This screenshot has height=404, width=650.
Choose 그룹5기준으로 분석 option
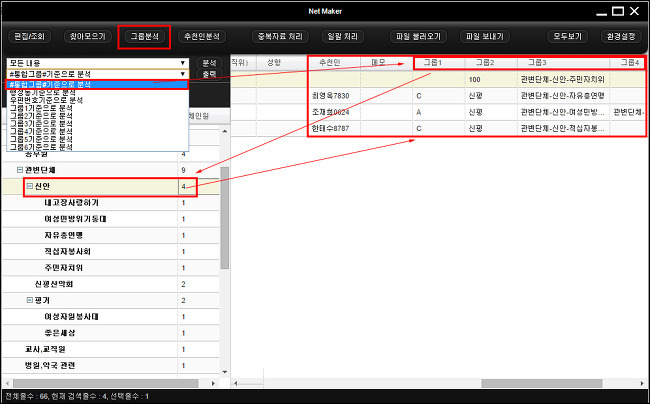coord(41,139)
